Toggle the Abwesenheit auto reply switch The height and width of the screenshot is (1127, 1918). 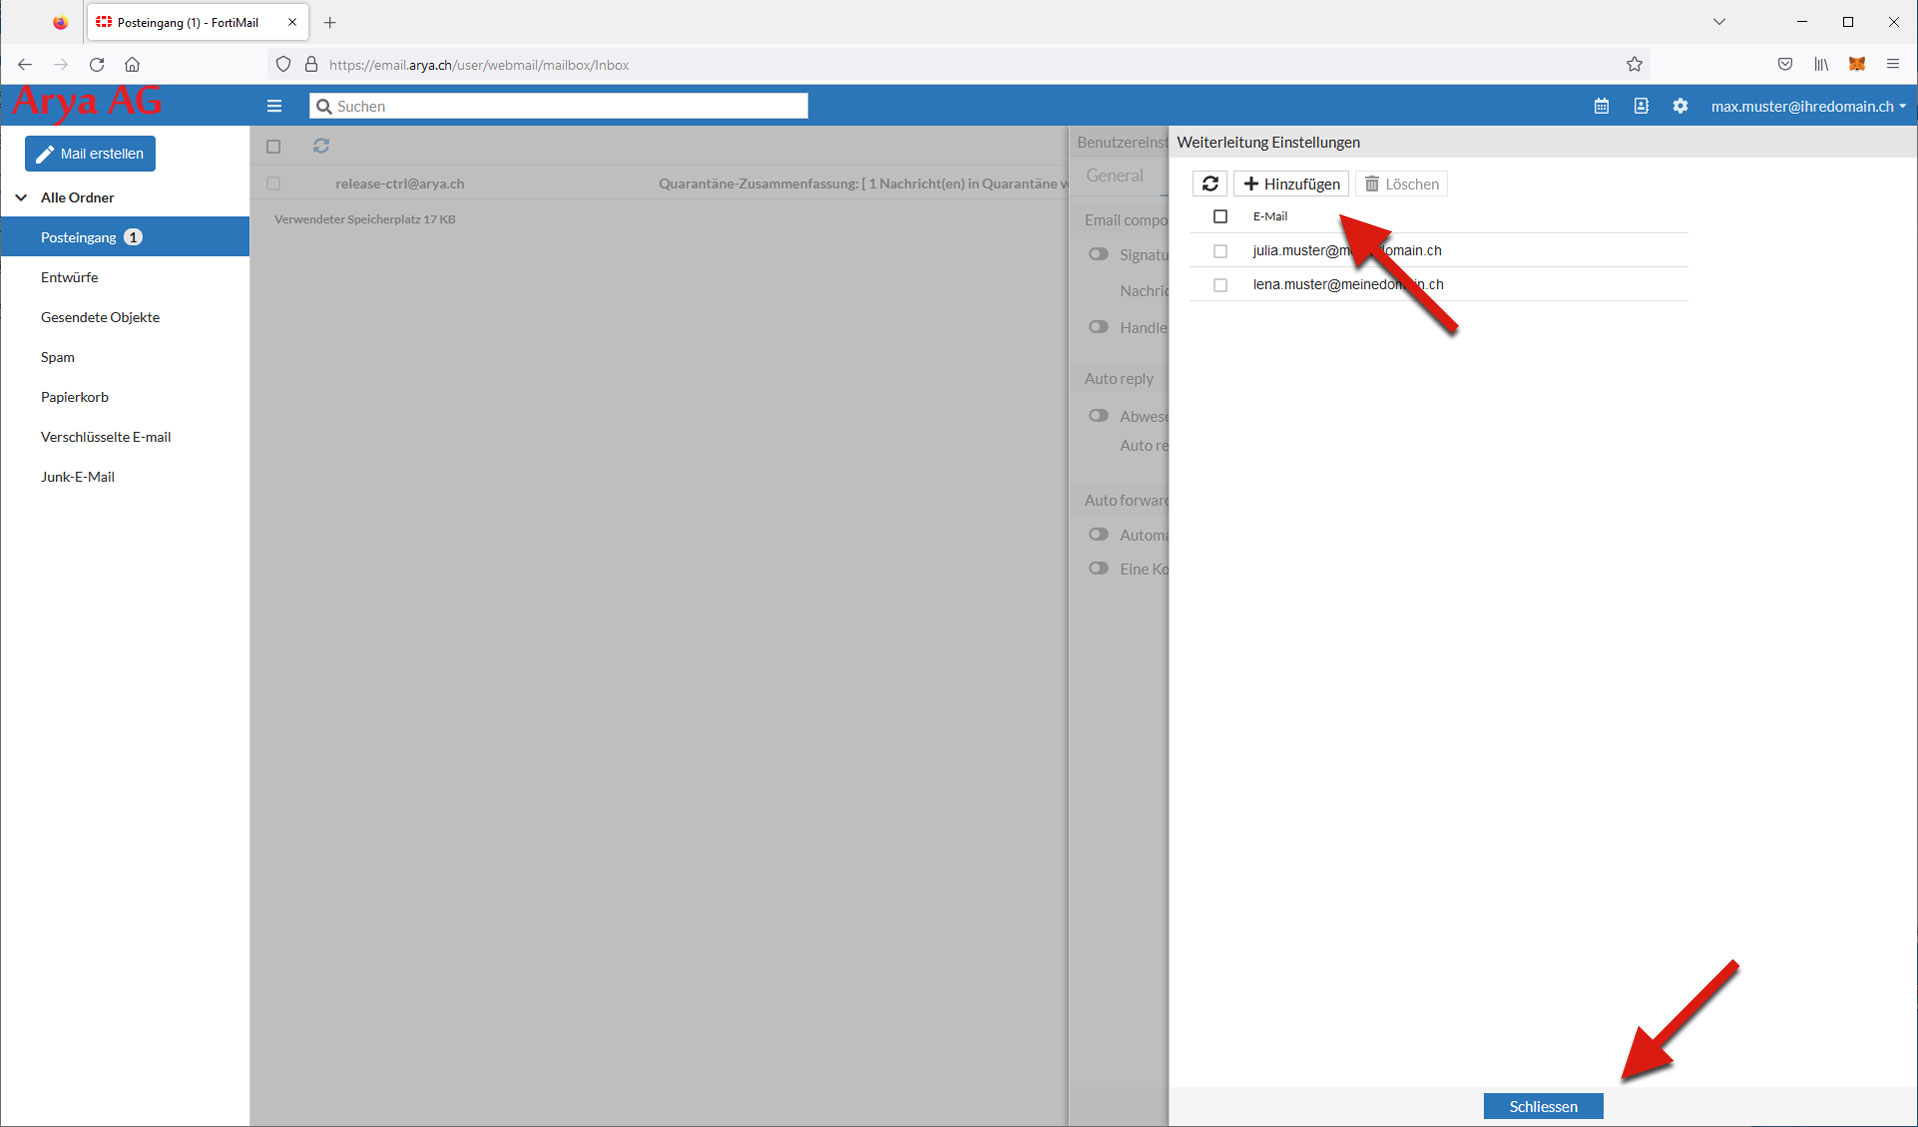point(1098,416)
